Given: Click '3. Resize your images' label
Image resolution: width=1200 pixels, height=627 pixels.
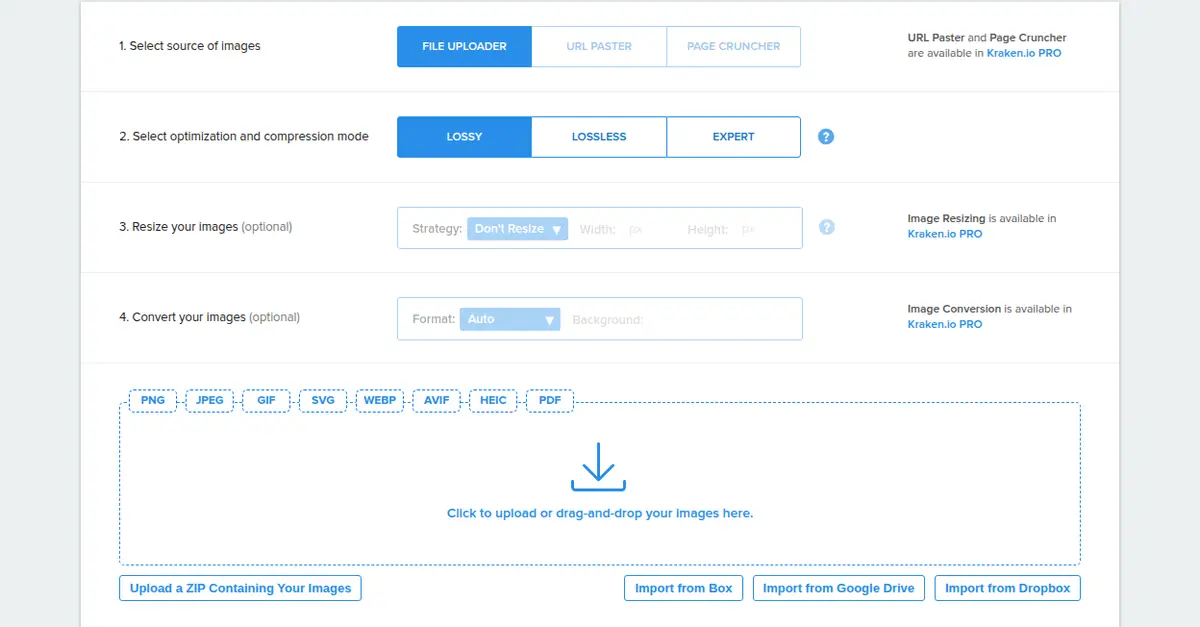Looking at the screenshot, I should pyautogui.click(x=179, y=227).
